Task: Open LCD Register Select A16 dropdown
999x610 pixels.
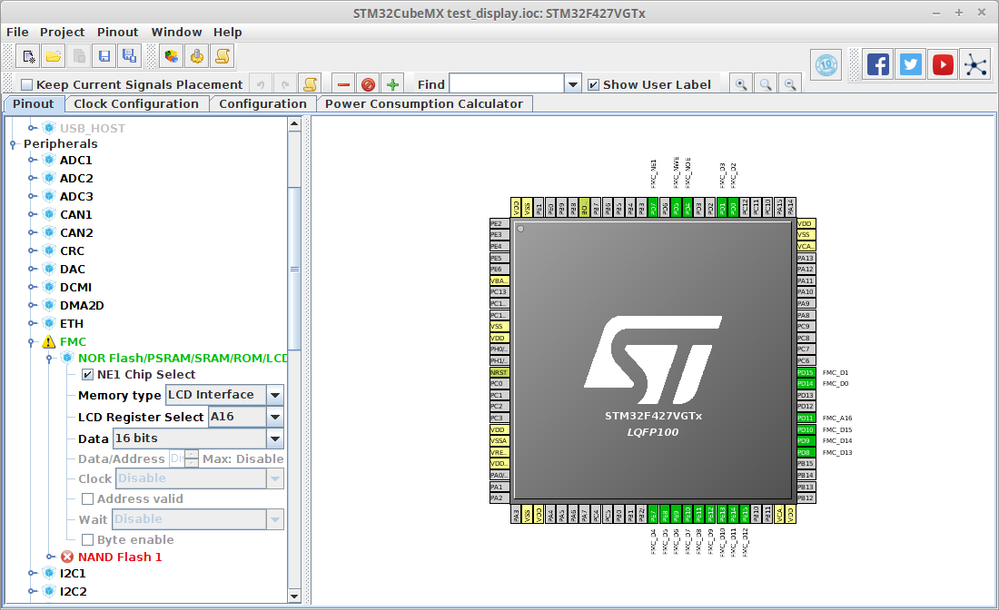Action: tap(275, 417)
